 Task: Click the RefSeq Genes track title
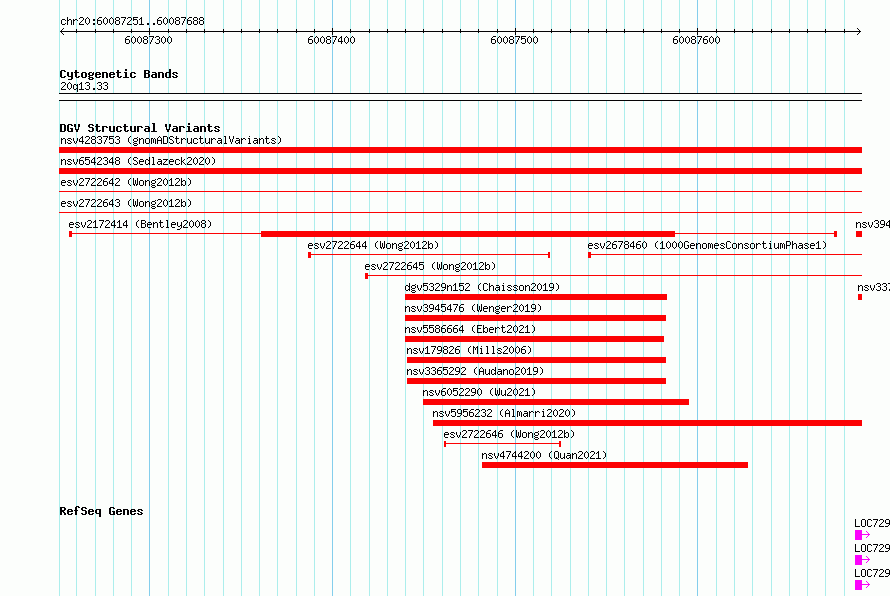coord(101,511)
